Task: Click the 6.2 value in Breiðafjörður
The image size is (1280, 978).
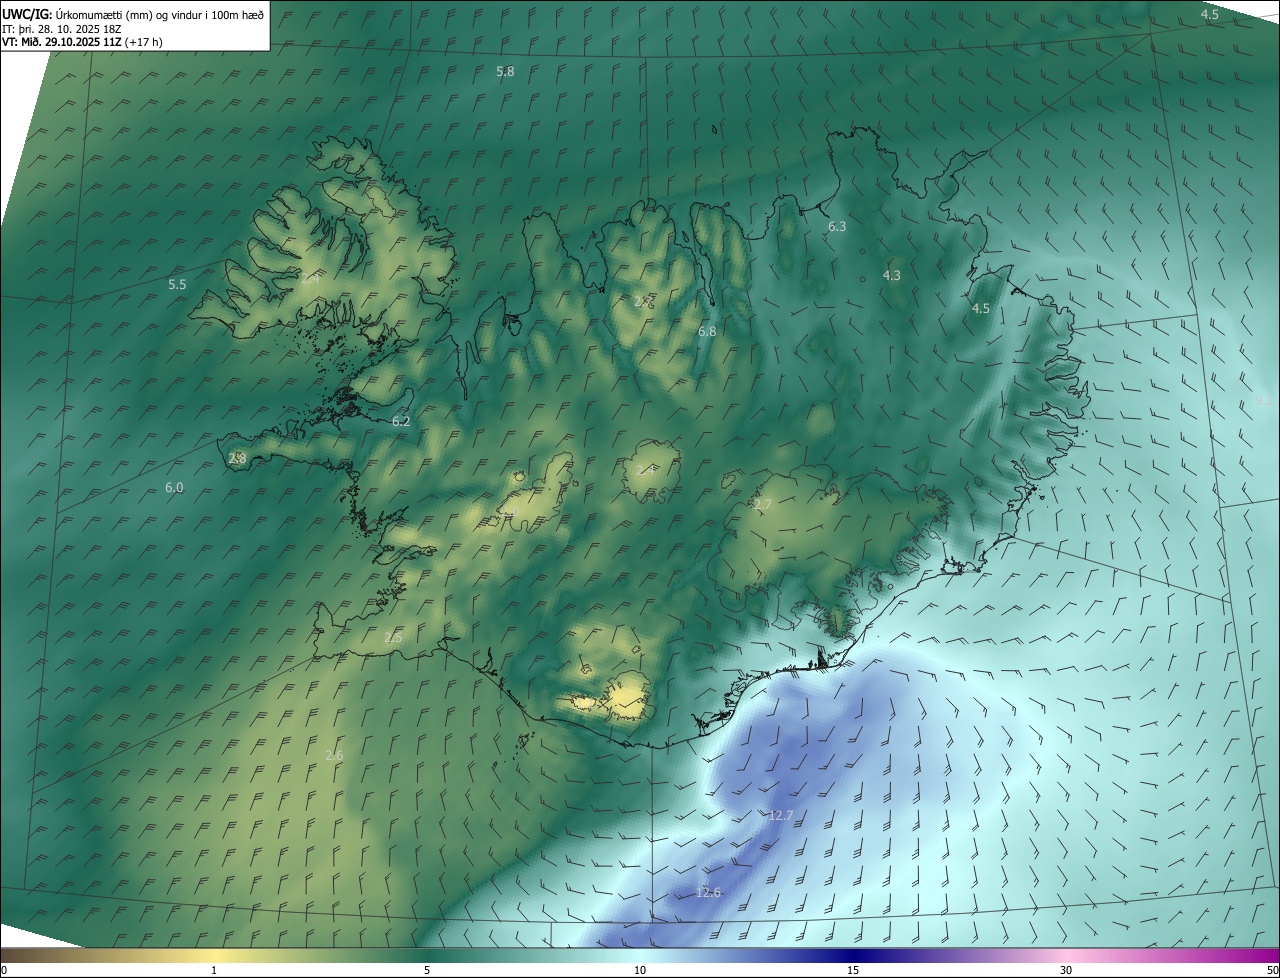Action: [401, 422]
